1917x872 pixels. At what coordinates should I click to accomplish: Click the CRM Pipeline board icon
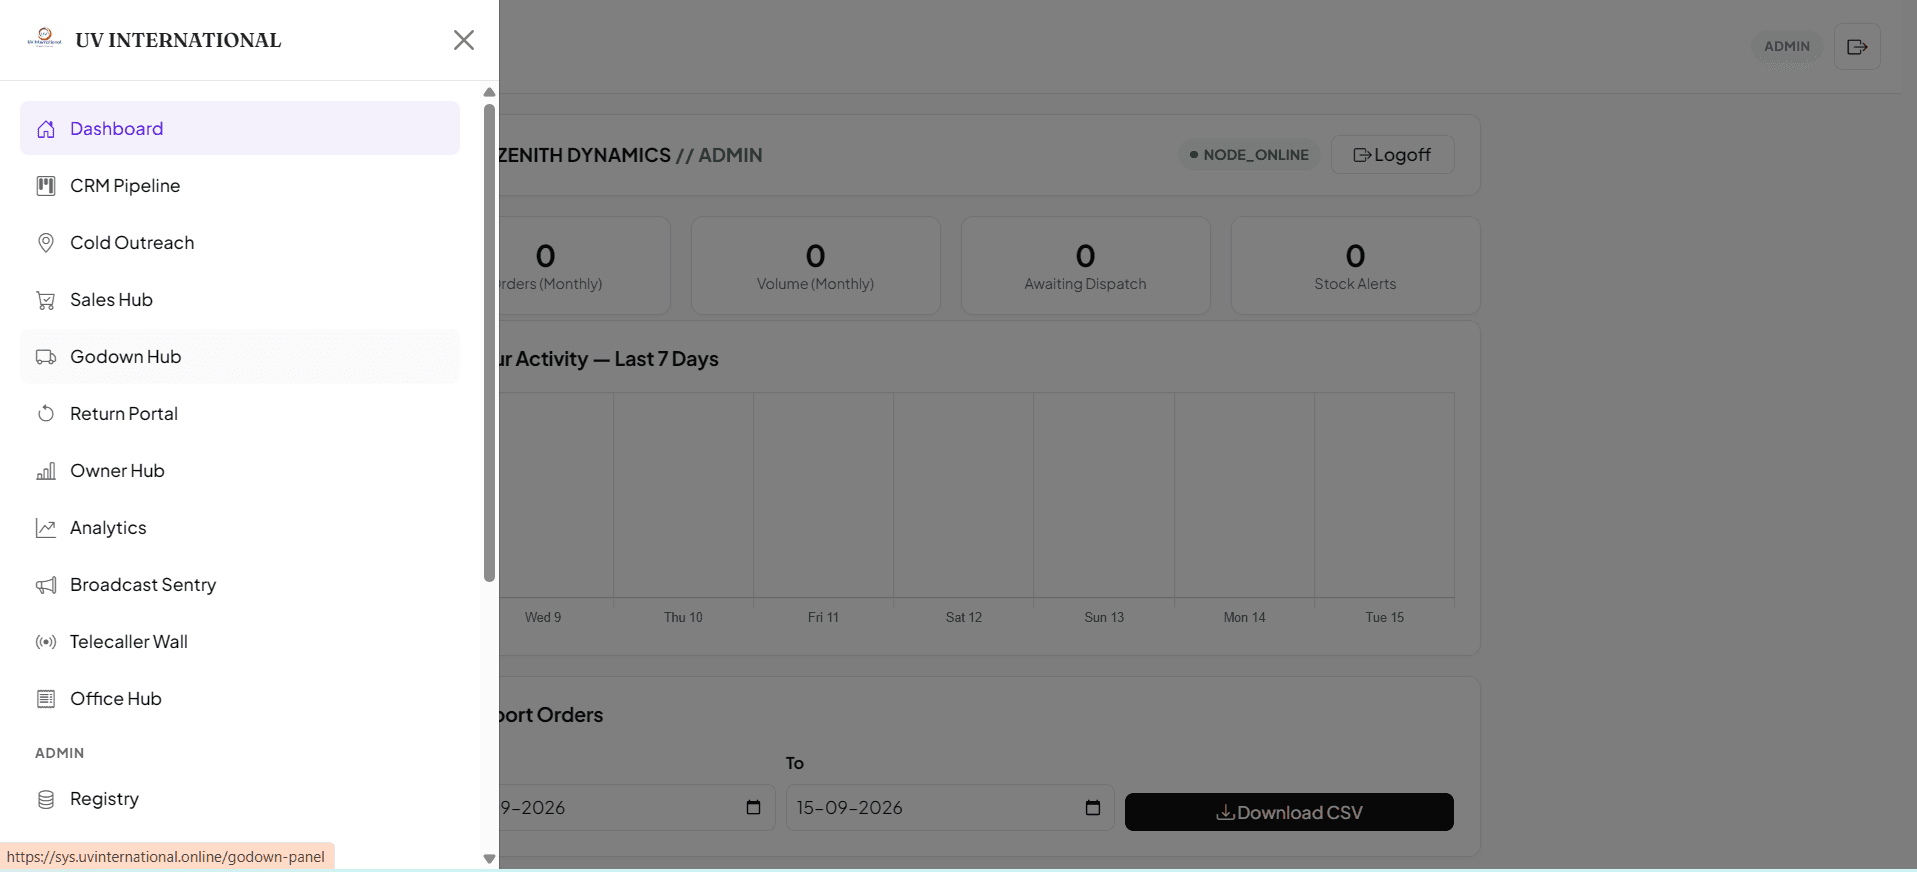pyautogui.click(x=46, y=186)
